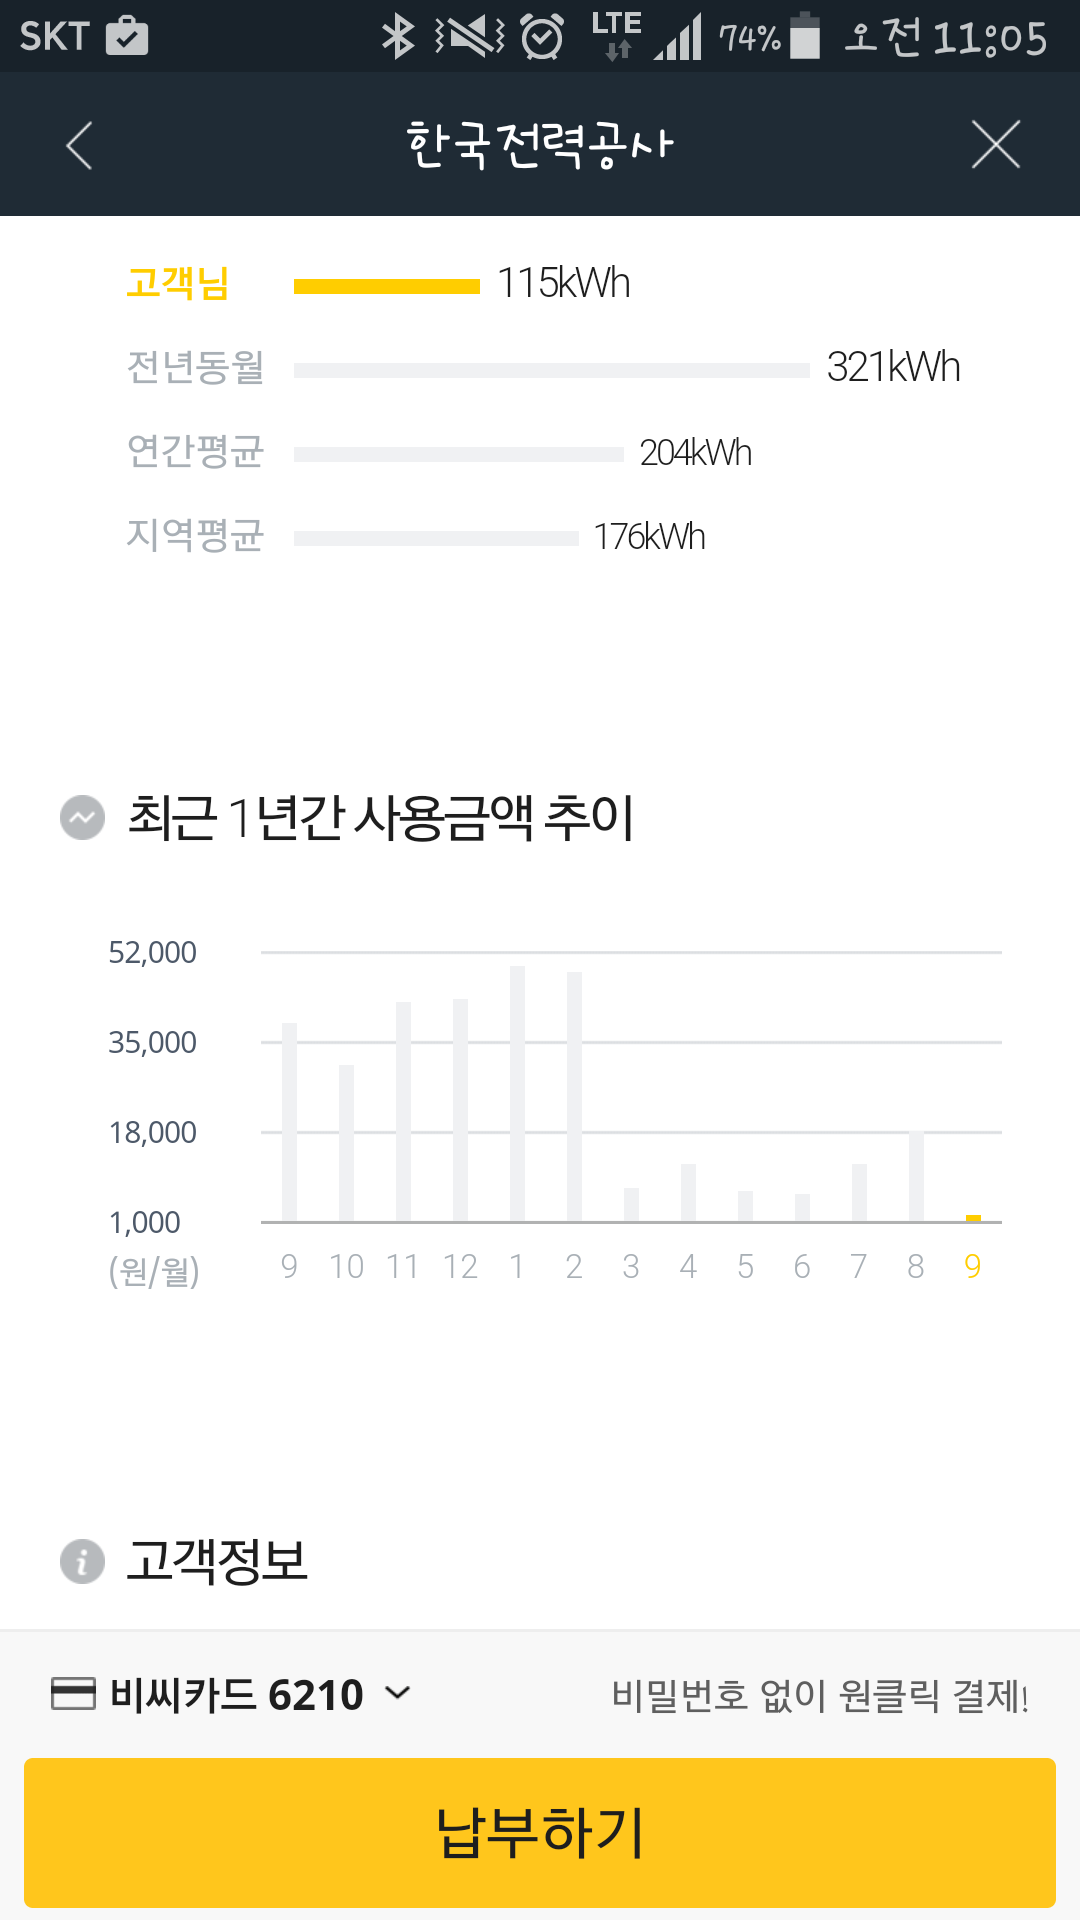The image size is (1080, 1920).
Task: Tap the 비밀번호 없이 원클릭 결제 text
Action: (820, 1695)
